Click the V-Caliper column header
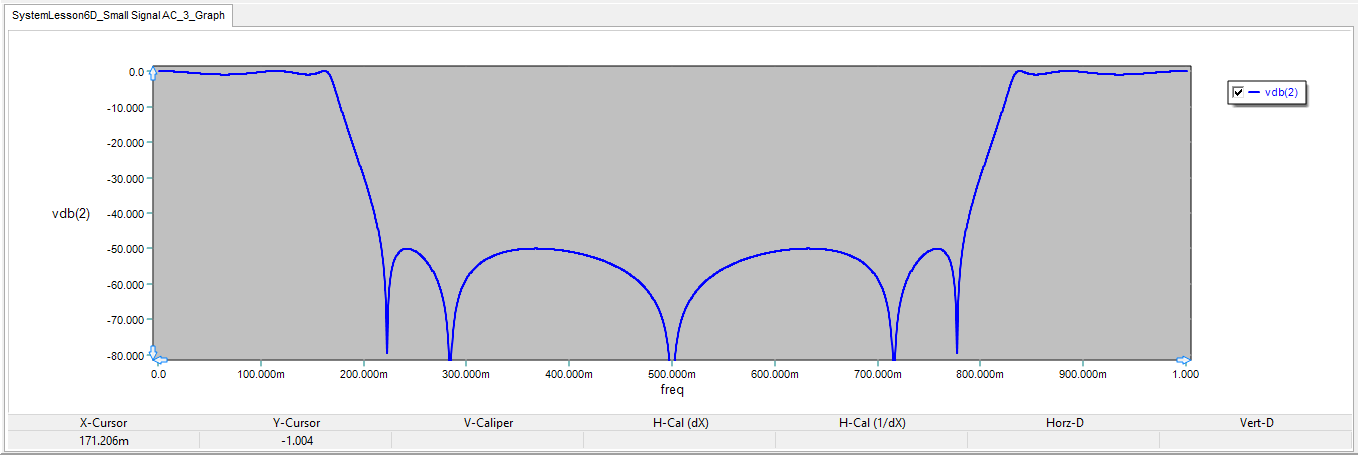The width and height of the screenshot is (1358, 455). coord(488,423)
